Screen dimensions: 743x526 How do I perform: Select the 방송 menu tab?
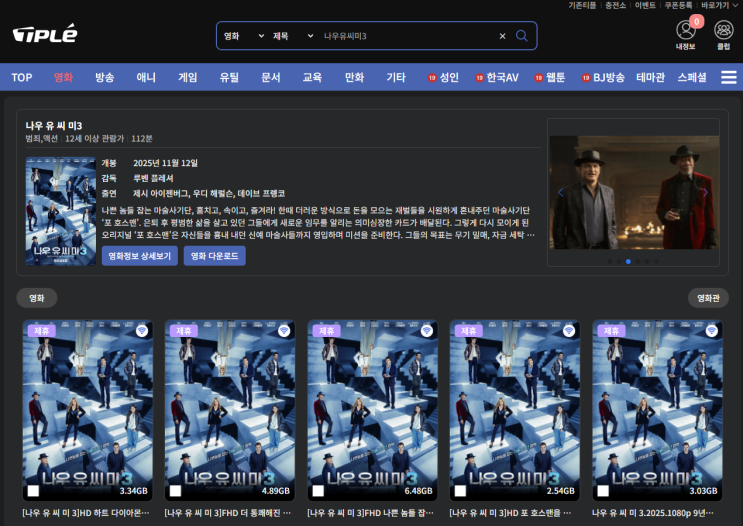105,77
